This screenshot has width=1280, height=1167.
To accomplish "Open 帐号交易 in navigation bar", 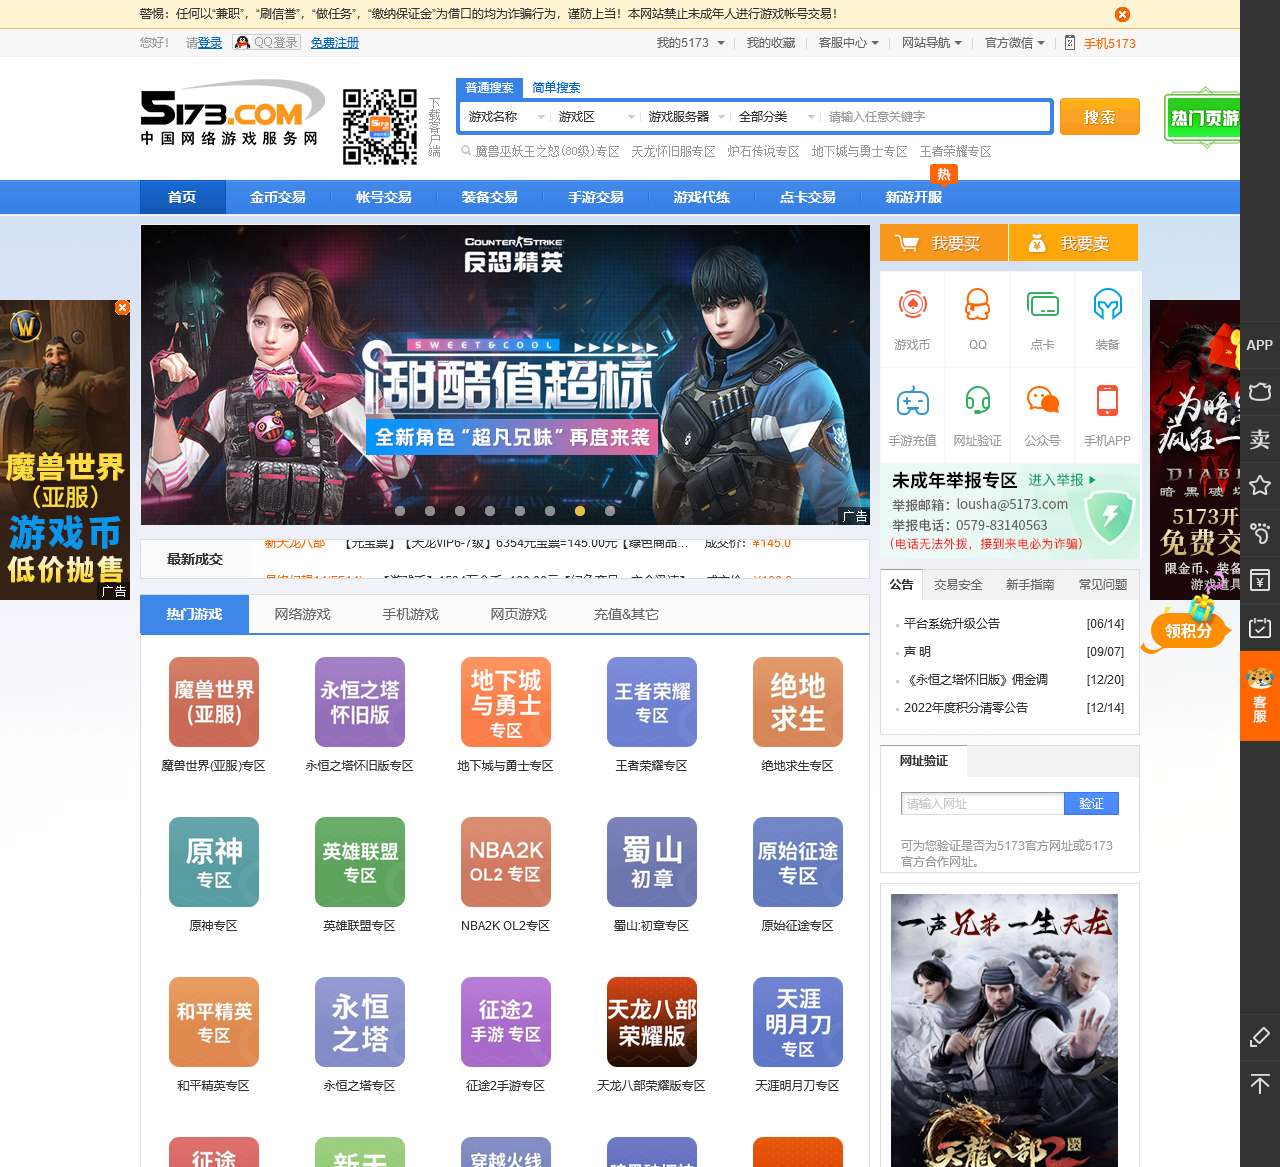I will point(384,197).
